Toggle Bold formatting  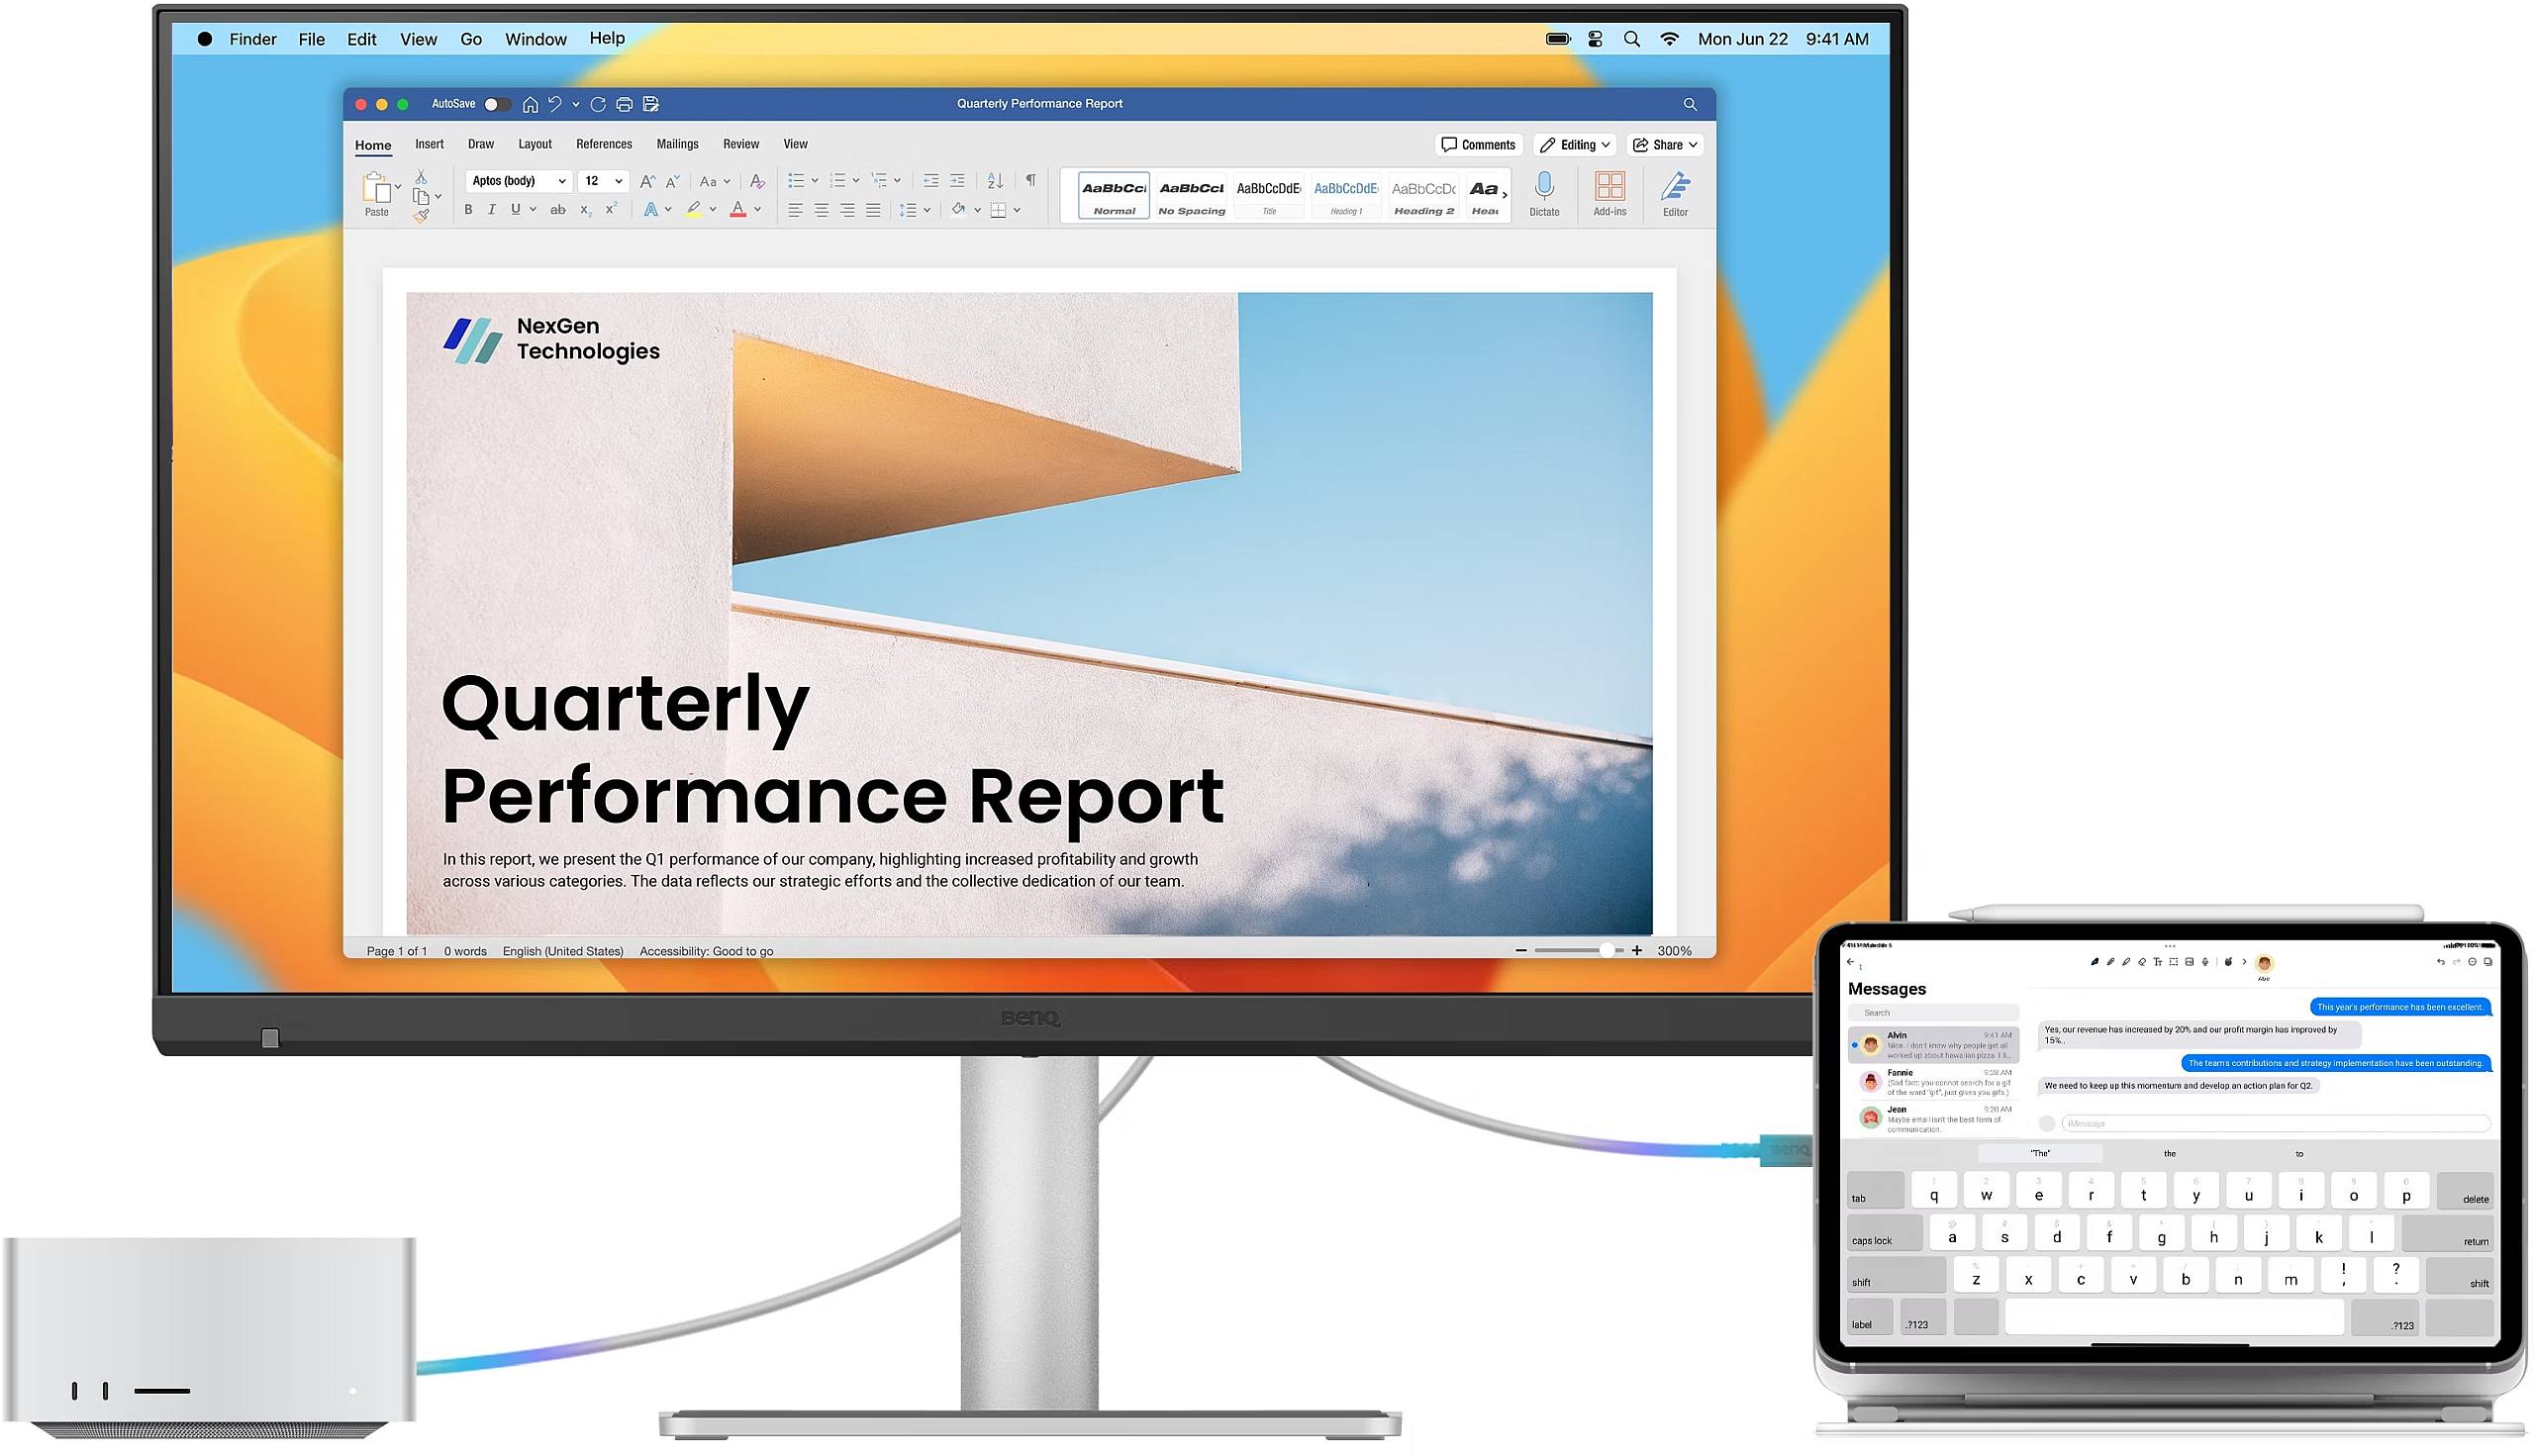pyautogui.click(x=468, y=210)
